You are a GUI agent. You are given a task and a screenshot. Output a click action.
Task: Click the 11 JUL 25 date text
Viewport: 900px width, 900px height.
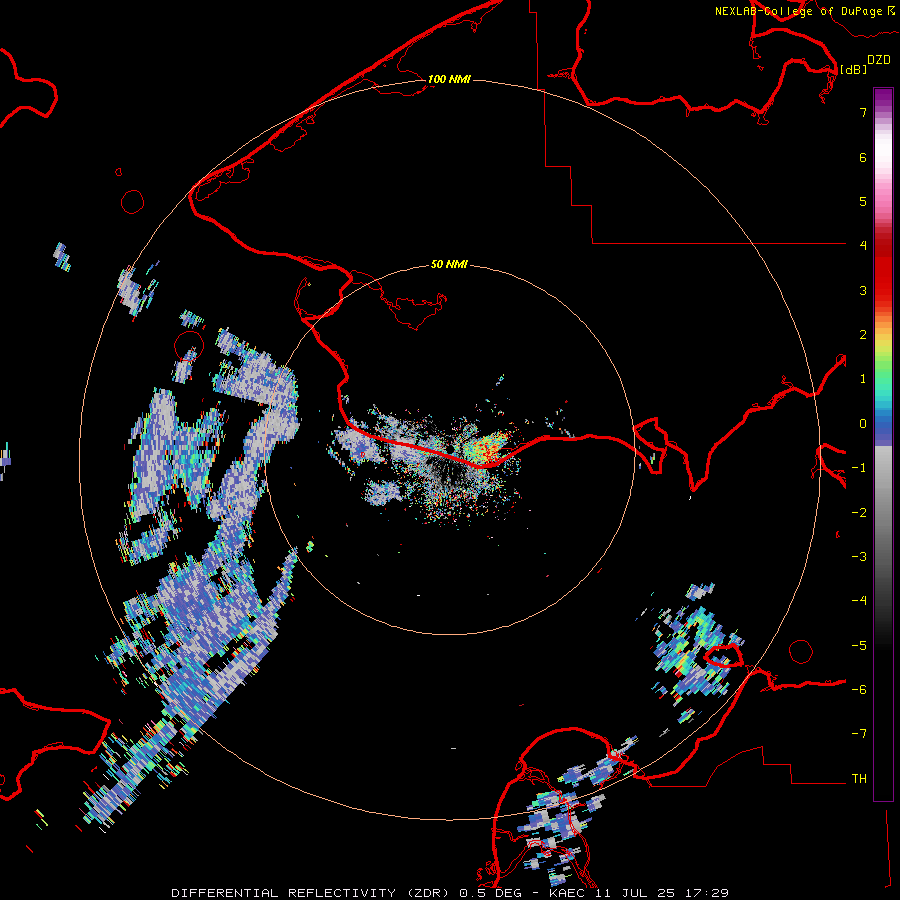[637, 893]
